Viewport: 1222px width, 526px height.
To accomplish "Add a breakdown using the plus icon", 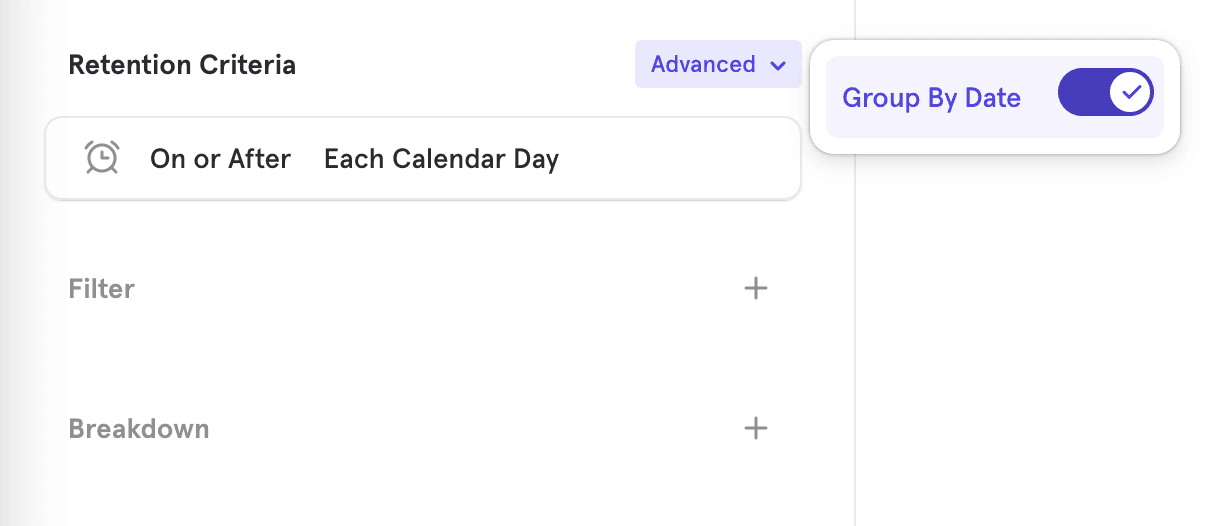I will (756, 429).
